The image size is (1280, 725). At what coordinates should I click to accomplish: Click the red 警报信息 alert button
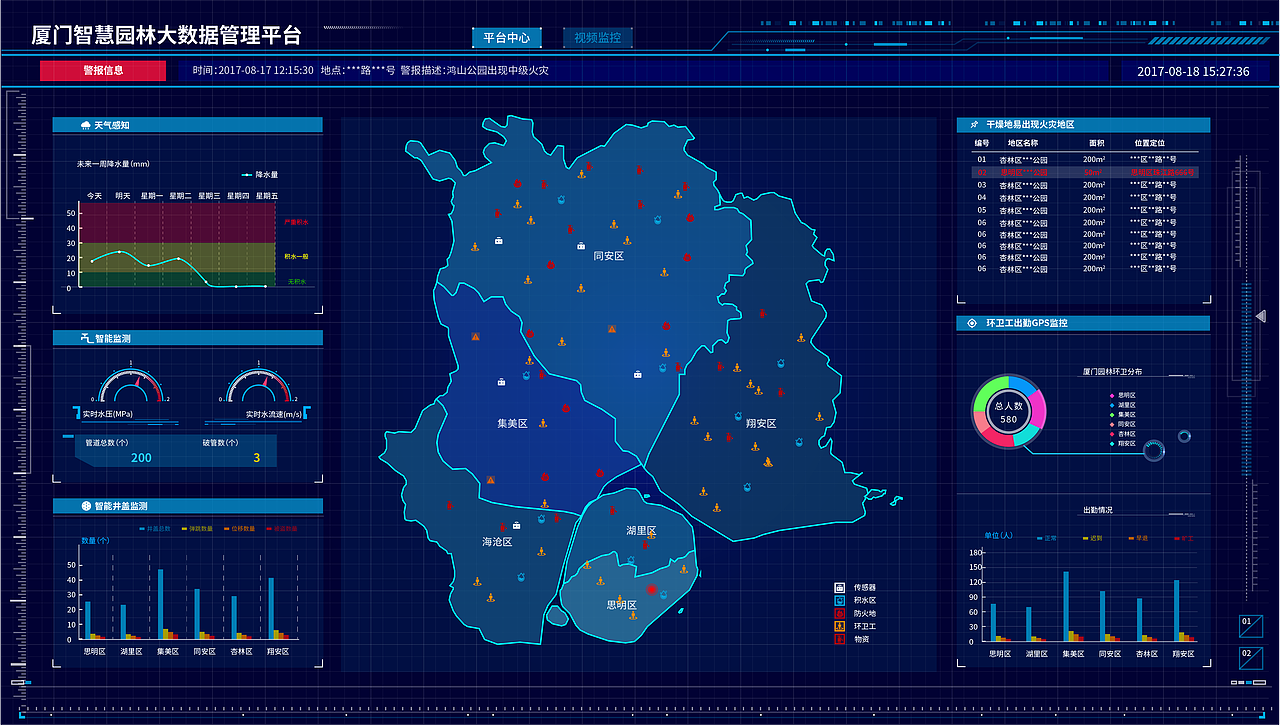click(x=102, y=70)
